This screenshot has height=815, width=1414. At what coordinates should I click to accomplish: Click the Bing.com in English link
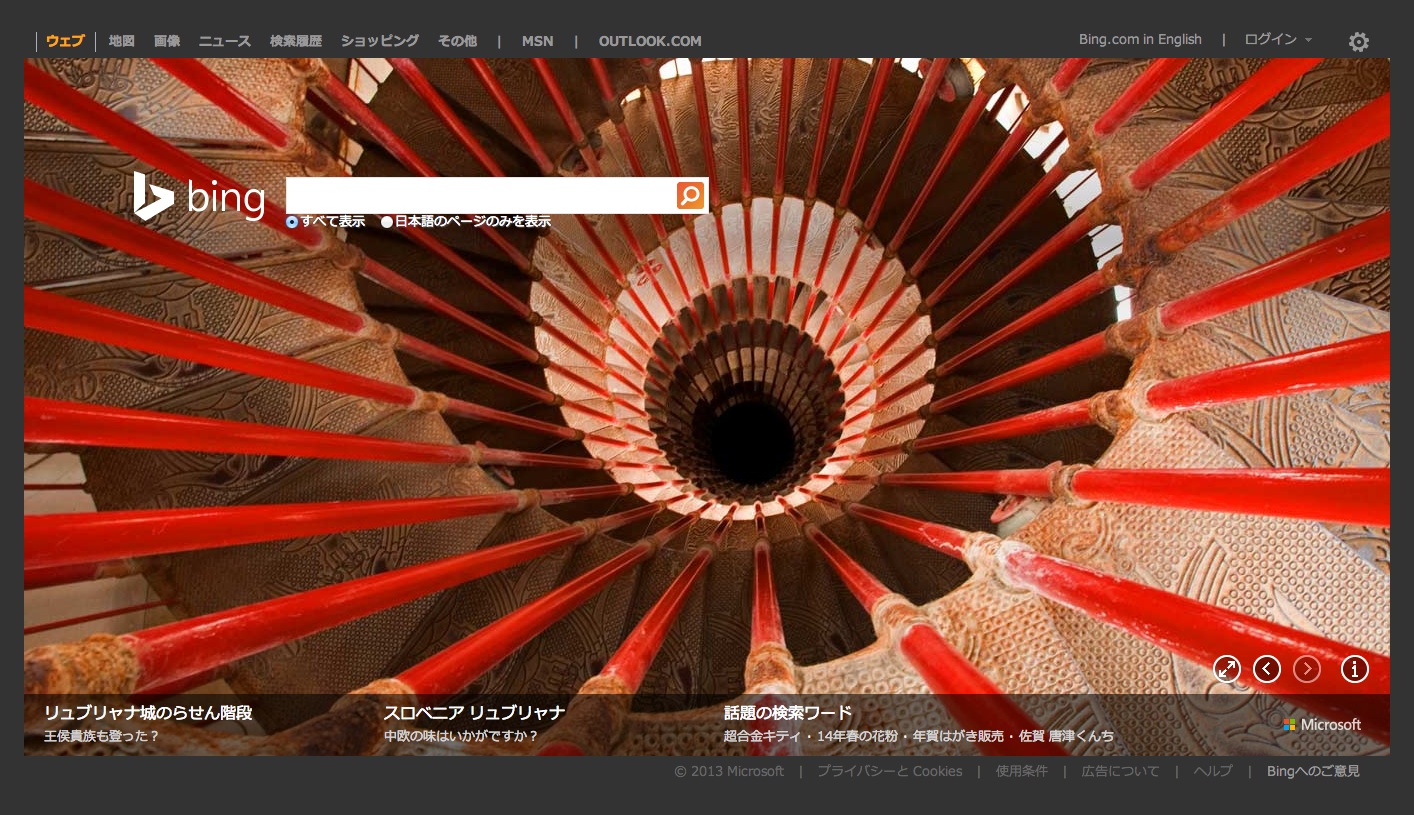(x=1140, y=40)
